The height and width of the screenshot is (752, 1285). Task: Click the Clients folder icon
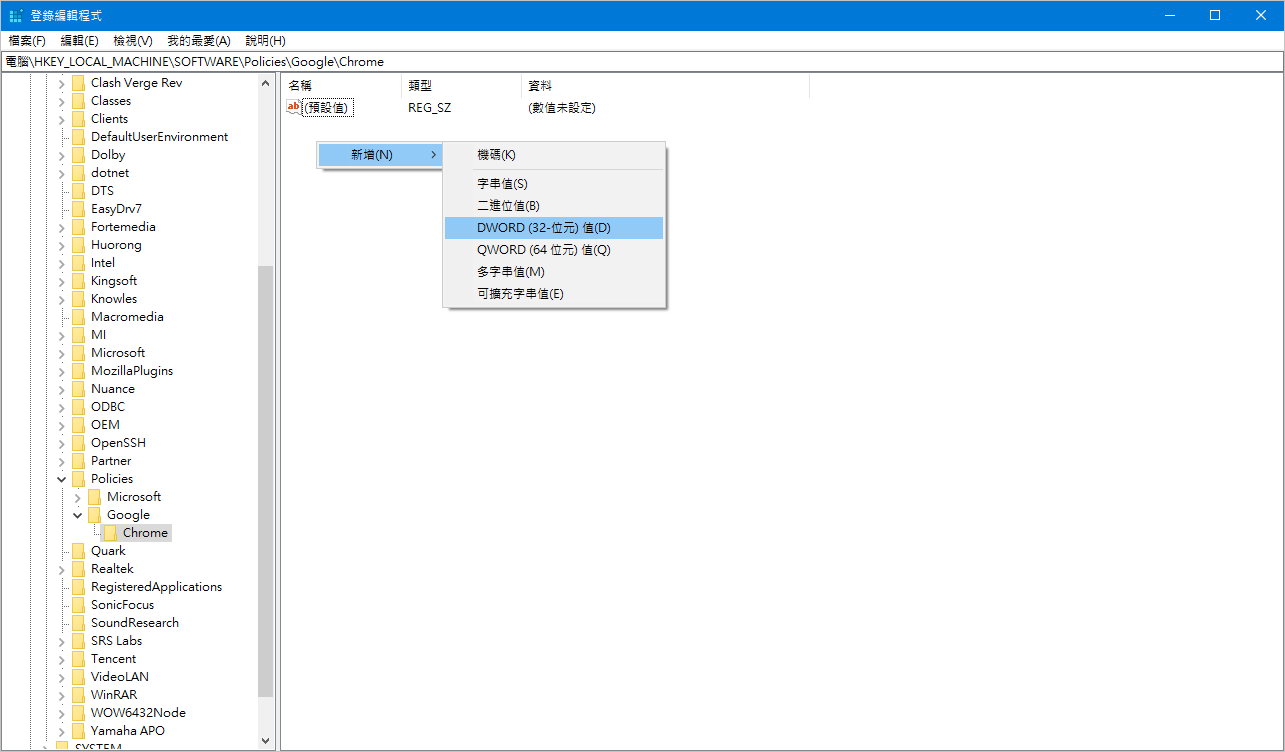[78, 119]
